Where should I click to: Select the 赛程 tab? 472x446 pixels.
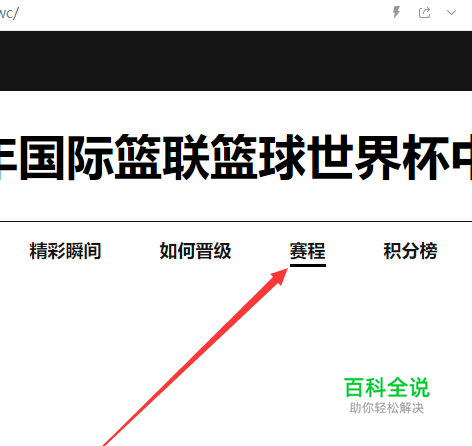point(308,251)
